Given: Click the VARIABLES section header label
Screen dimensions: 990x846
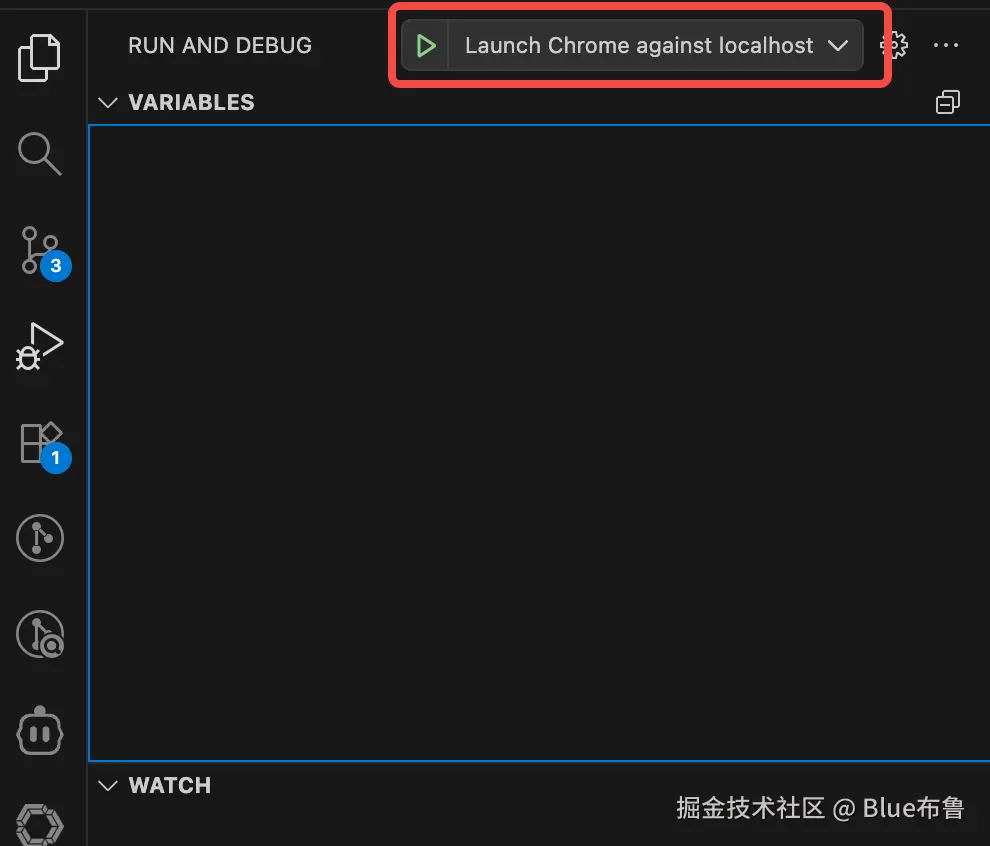Looking at the screenshot, I should point(191,102).
